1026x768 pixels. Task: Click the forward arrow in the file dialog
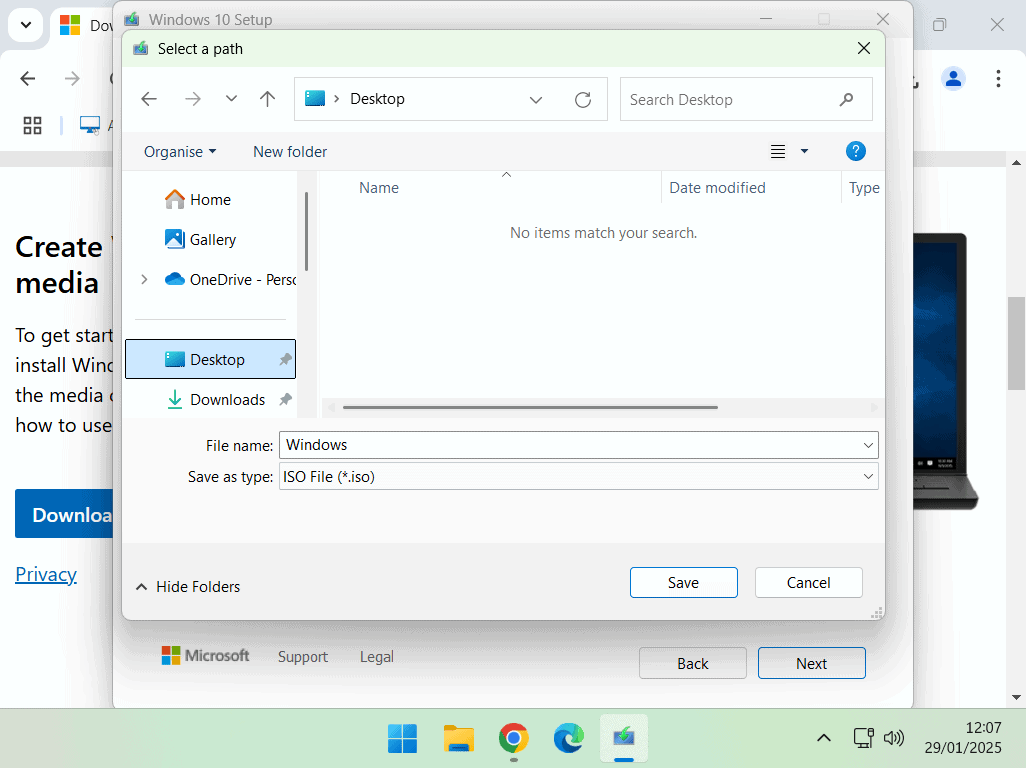tap(192, 99)
